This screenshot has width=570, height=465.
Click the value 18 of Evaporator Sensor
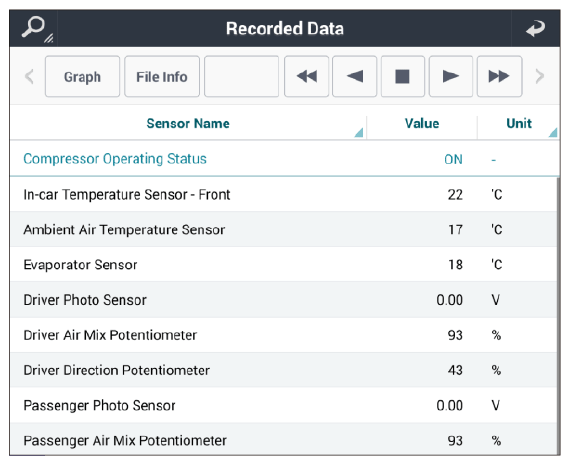coord(455,265)
